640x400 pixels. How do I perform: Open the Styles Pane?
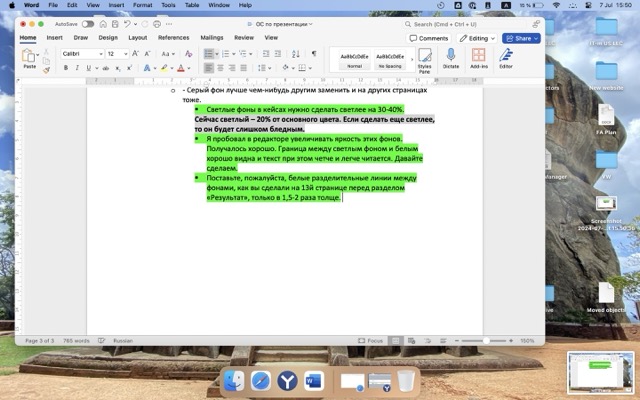pos(424,58)
